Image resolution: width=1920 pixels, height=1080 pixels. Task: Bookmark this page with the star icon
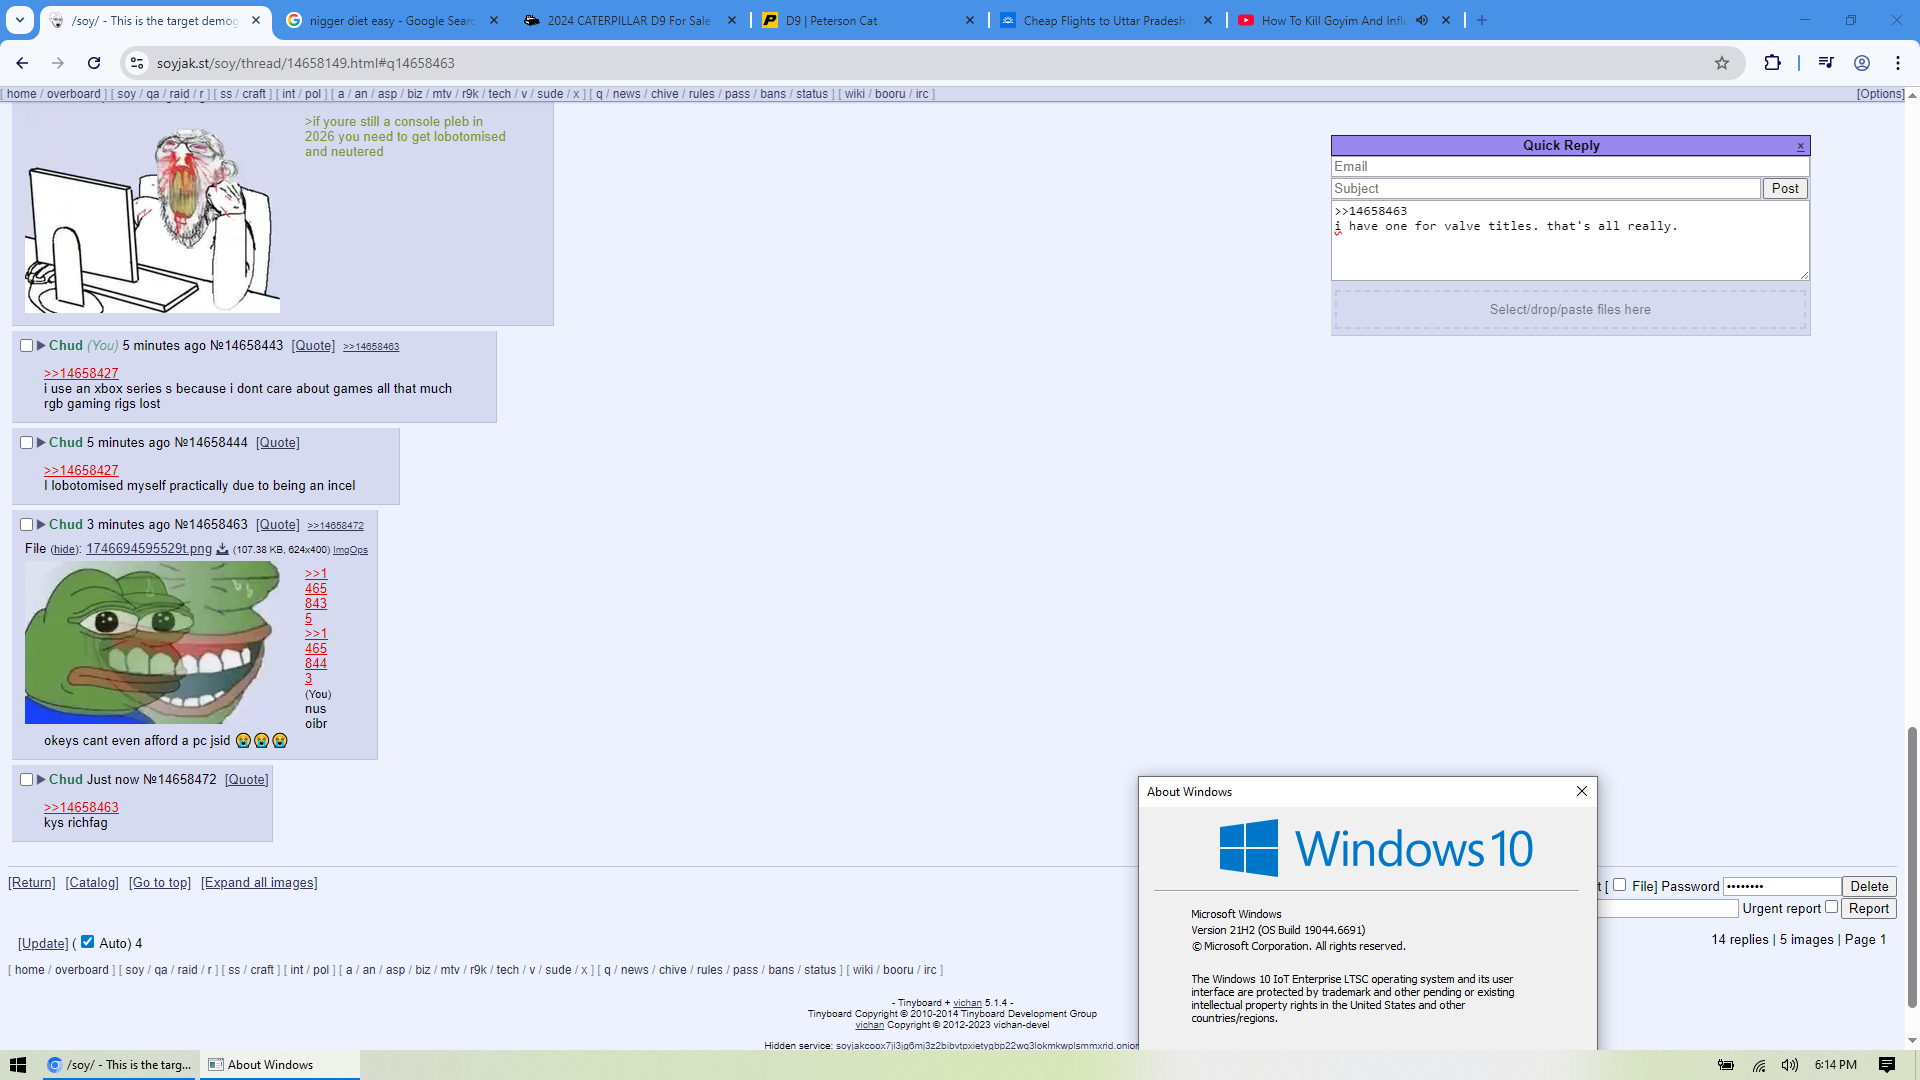click(1722, 63)
